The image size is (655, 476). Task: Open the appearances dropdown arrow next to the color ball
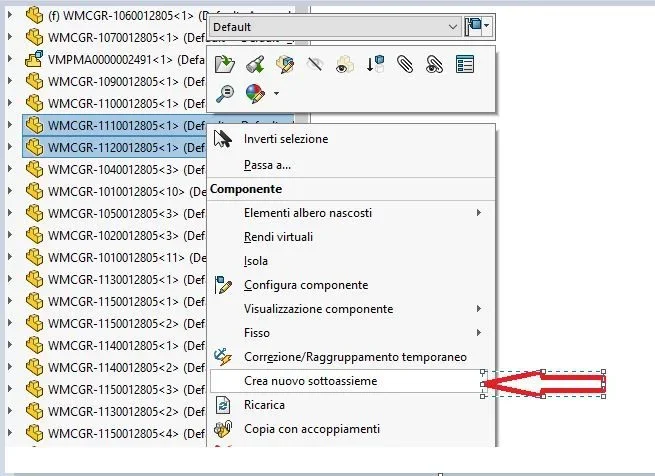(276, 93)
